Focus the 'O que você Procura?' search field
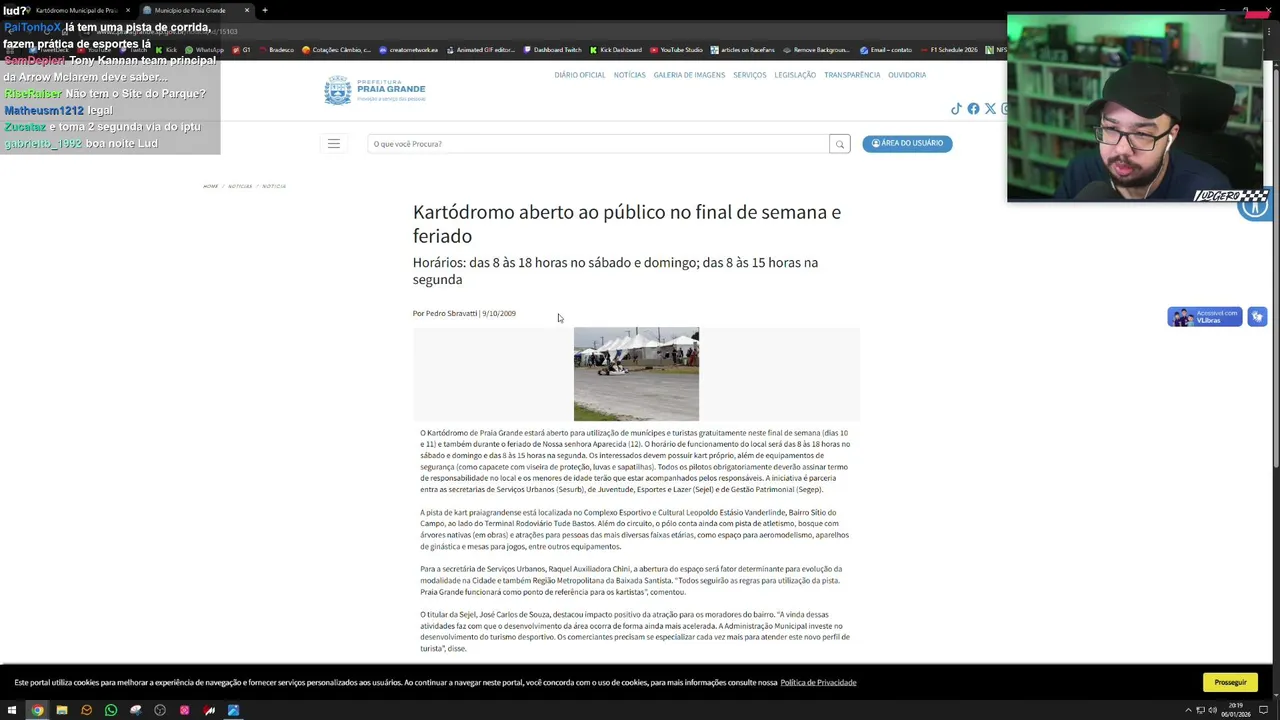This screenshot has height=720, width=1280. [x=598, y=144]
